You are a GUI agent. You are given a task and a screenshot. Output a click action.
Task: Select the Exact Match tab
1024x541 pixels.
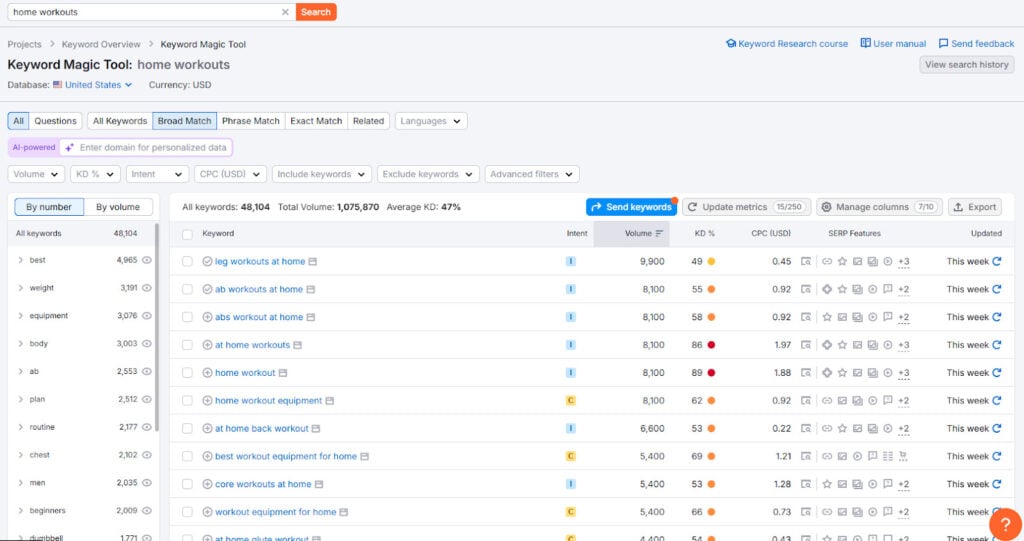tap(316, 121)
